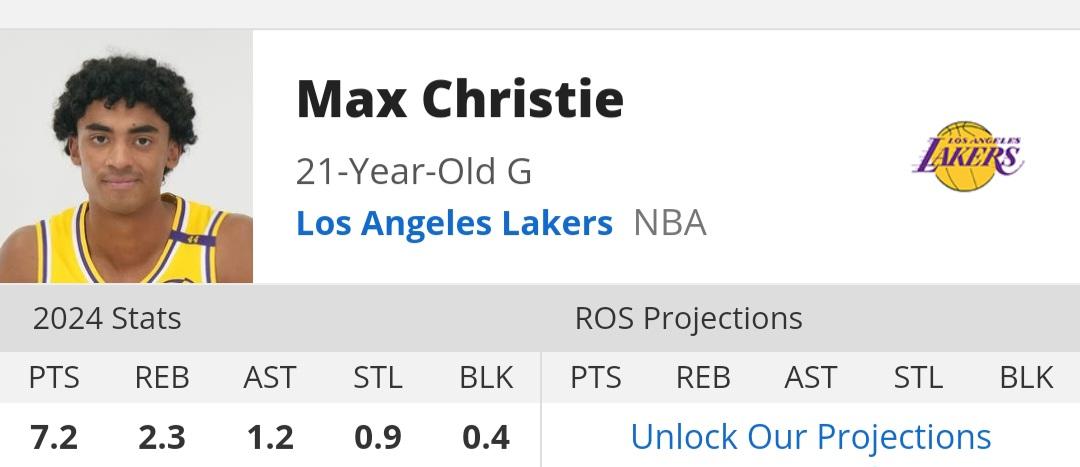
Task: Open the Los Angeles Lakers team link
Action: coord(454,223)
